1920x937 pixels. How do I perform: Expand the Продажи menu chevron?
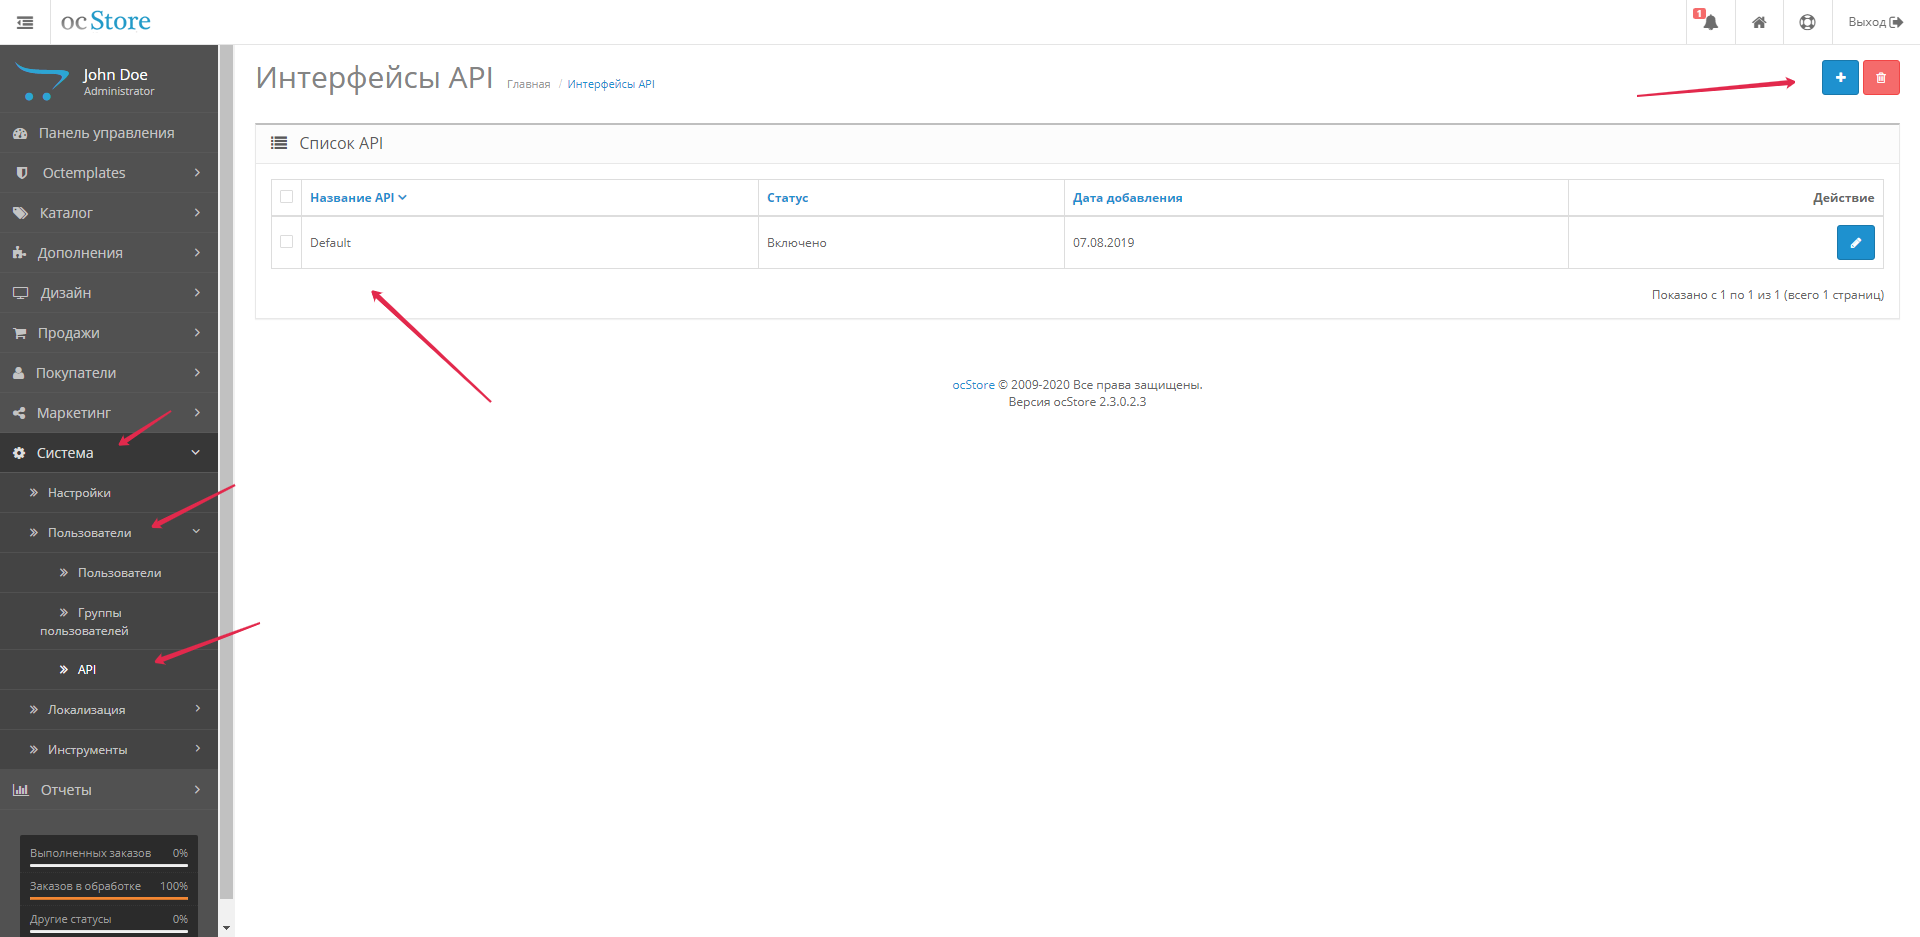pyautogui.click(x=197, y=332)
